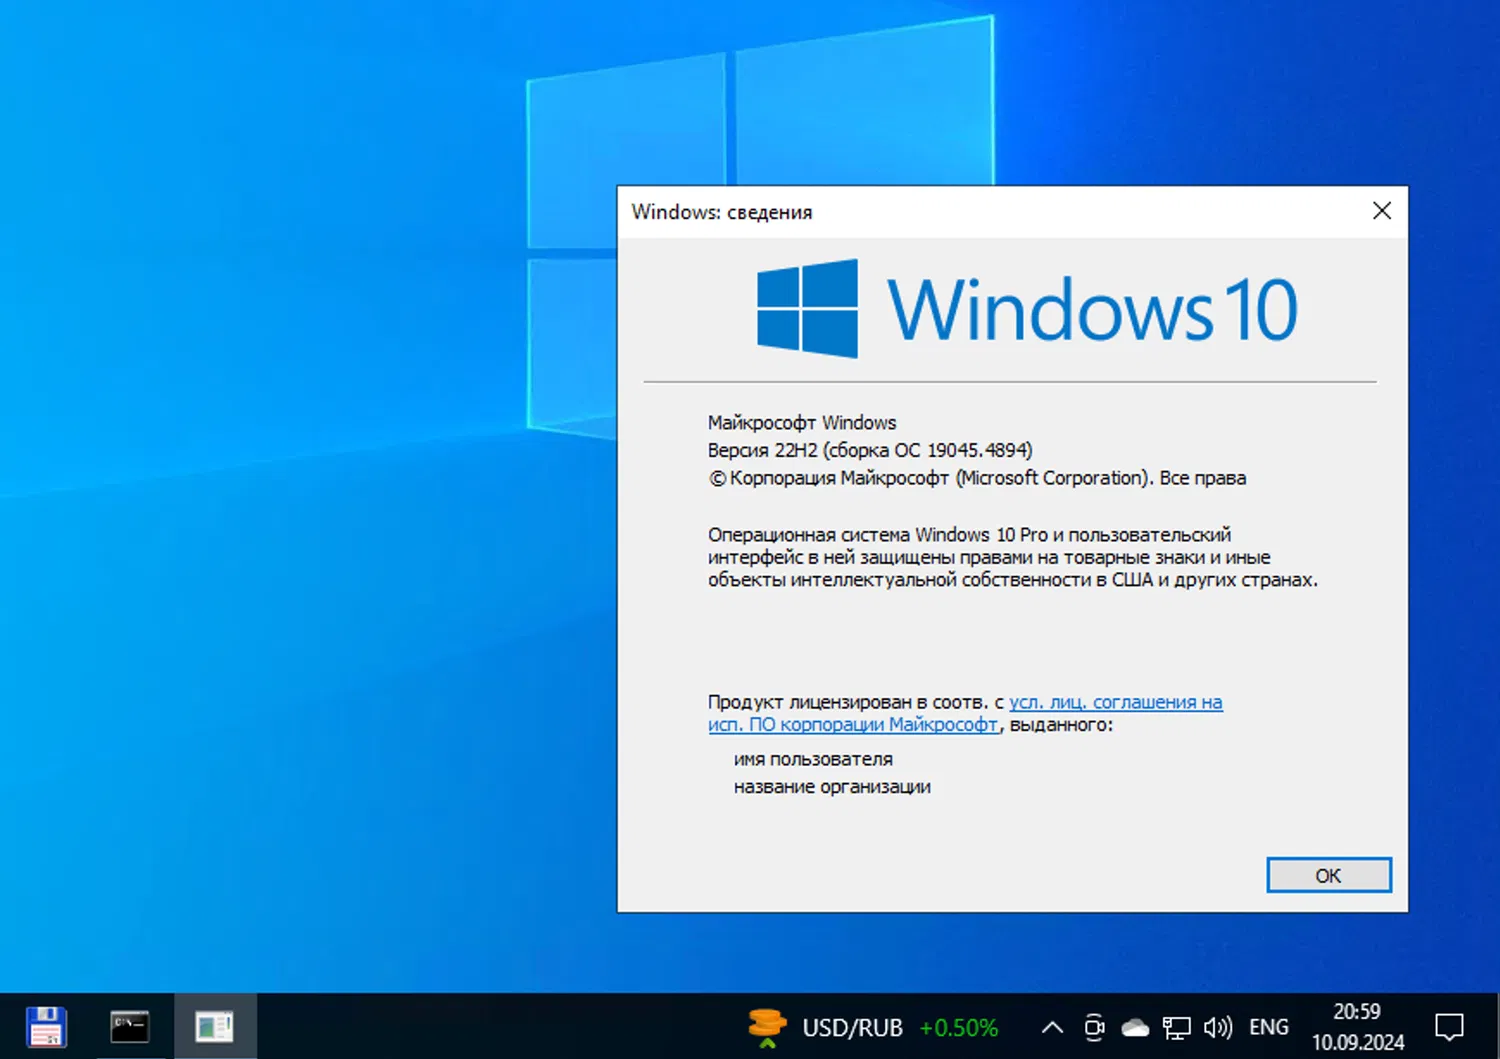The width and height of the screenshot is (1500, 1059).
Task: Click the screen capture tray icon
Action: tap(1094, 1027)
